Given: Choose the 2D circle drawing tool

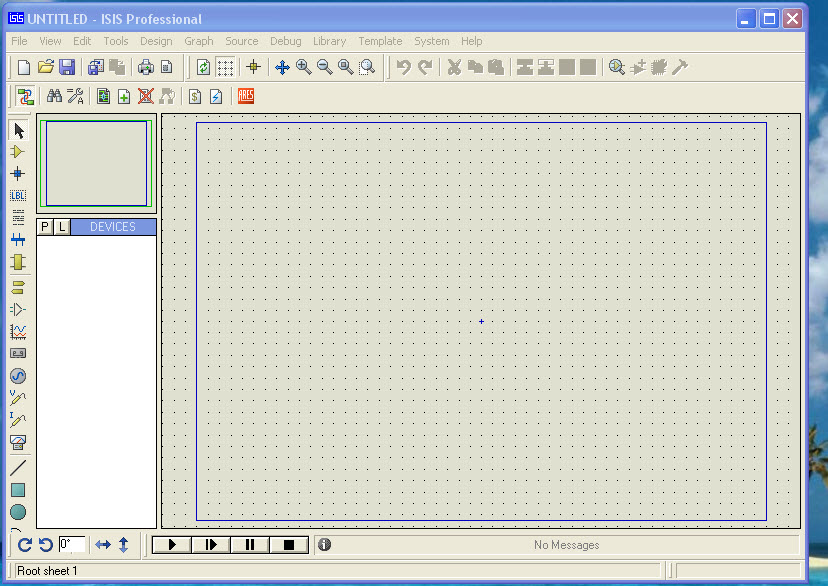Looking at the screenshot, I should coord(18,512).
